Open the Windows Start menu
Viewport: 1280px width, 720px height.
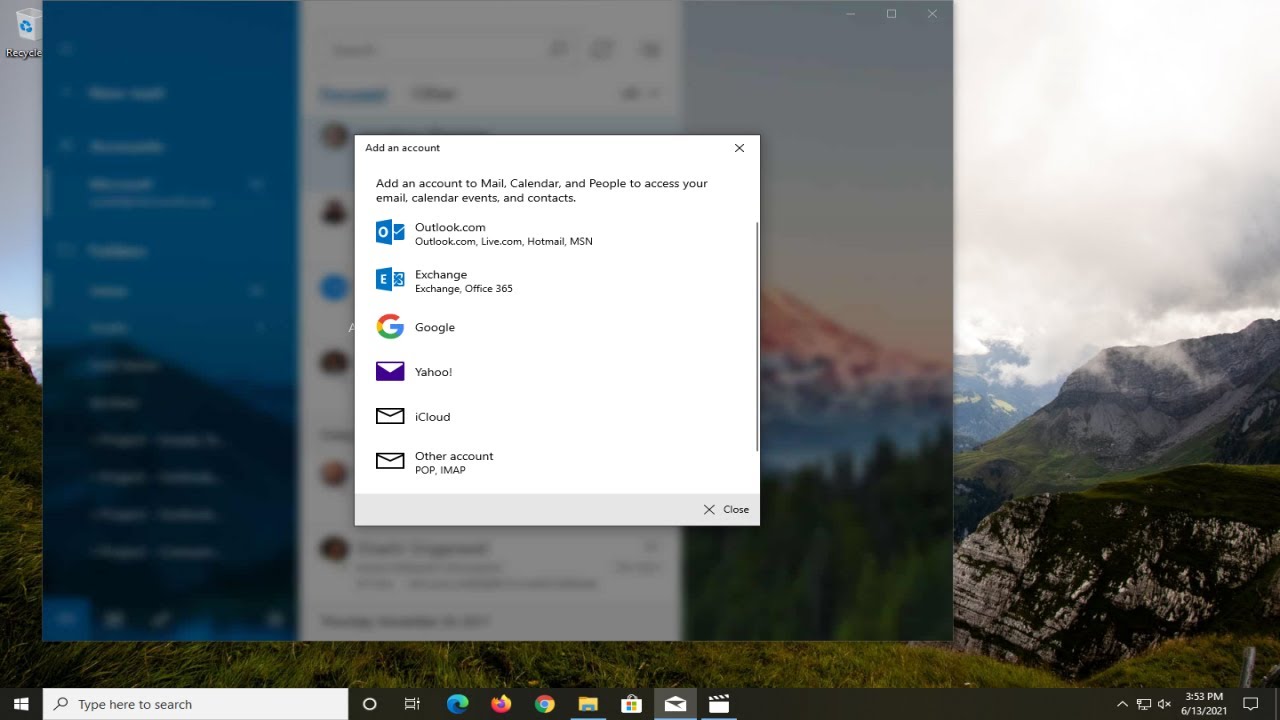(x=21, y=704)
